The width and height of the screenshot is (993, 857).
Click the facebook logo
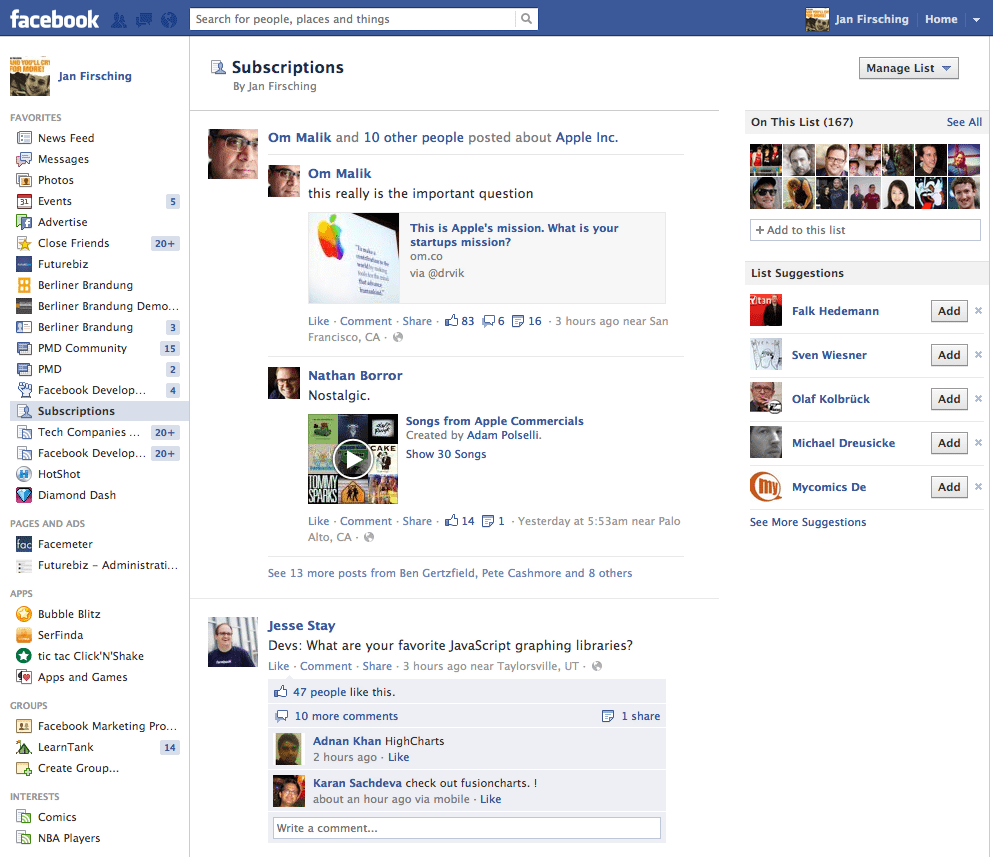54,20
